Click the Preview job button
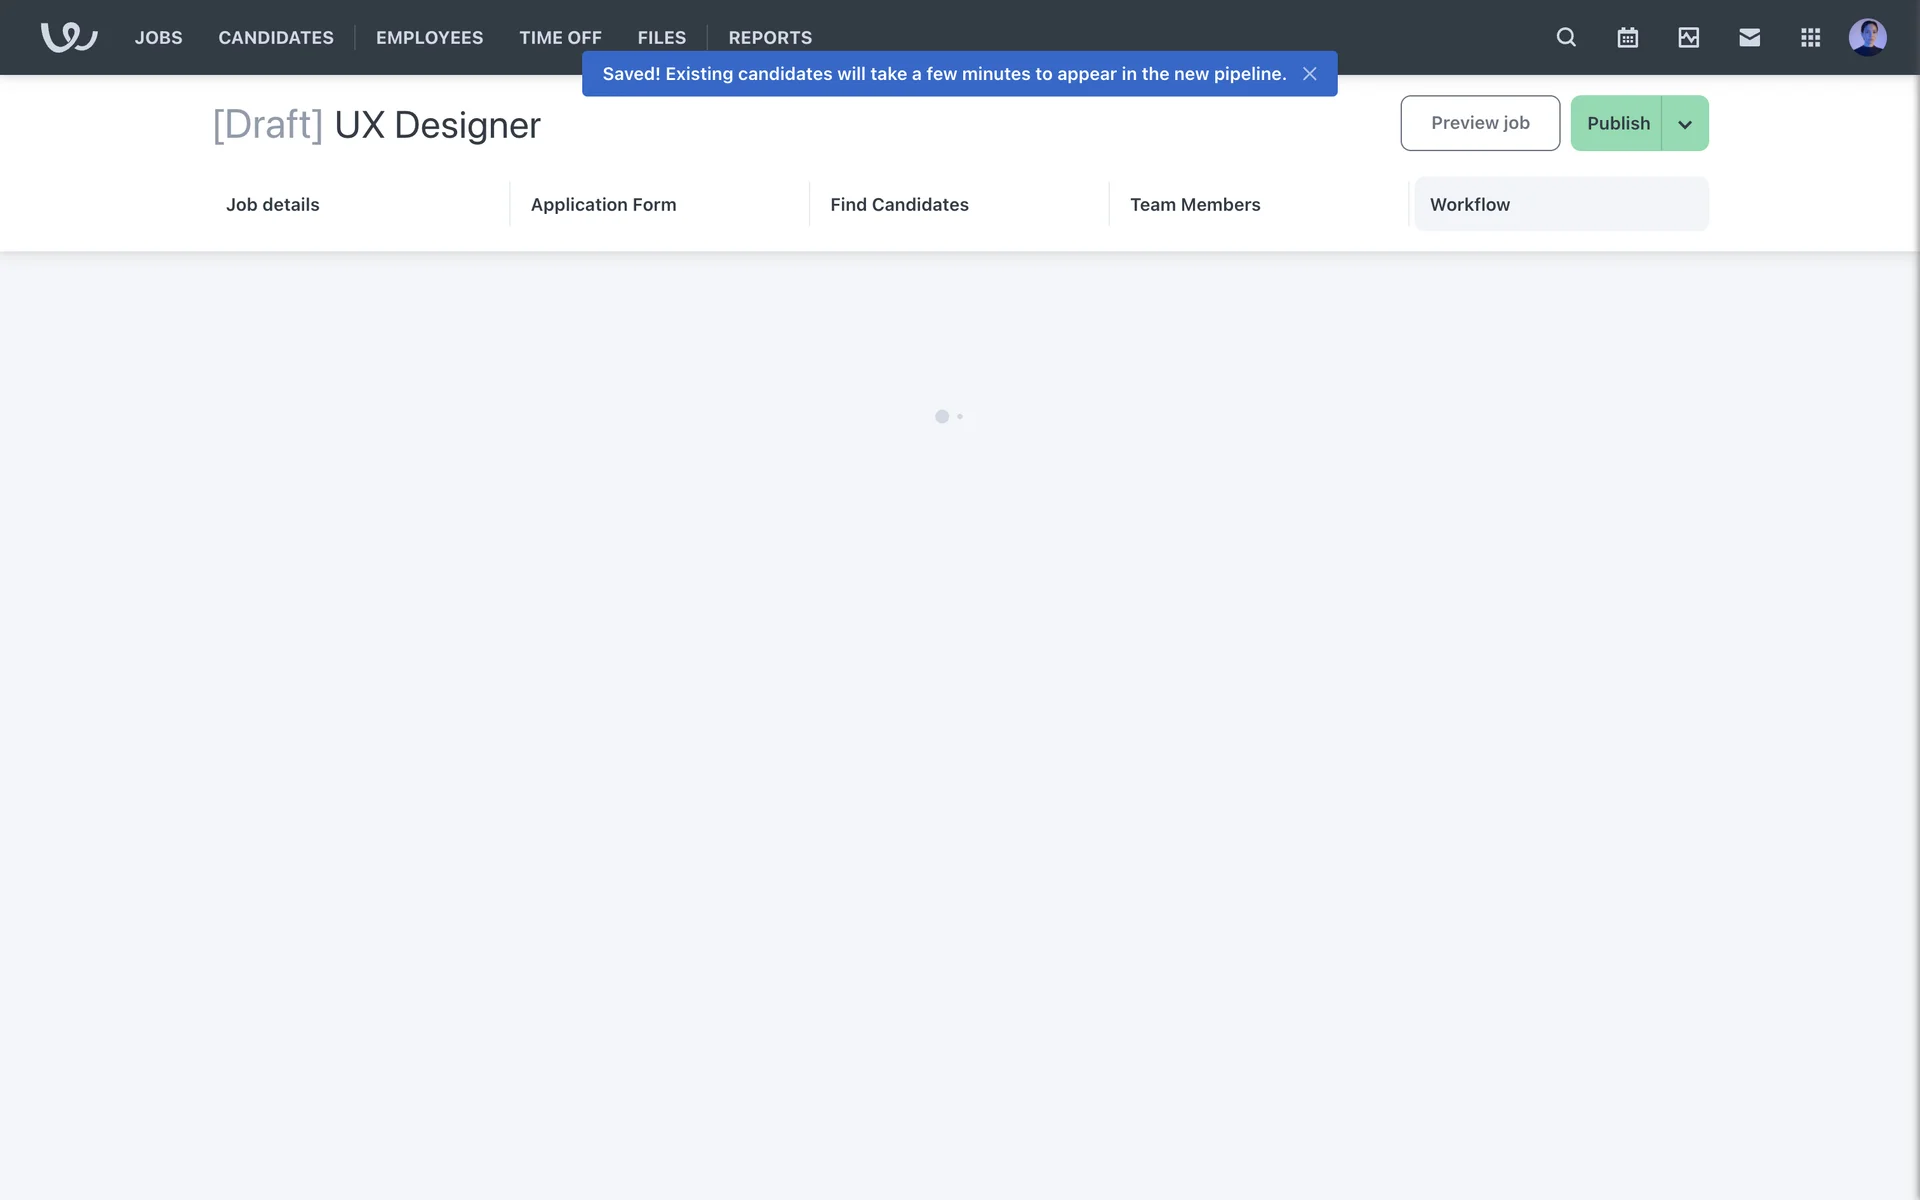1920x1200 pixels. click(x=1479, y=123)
